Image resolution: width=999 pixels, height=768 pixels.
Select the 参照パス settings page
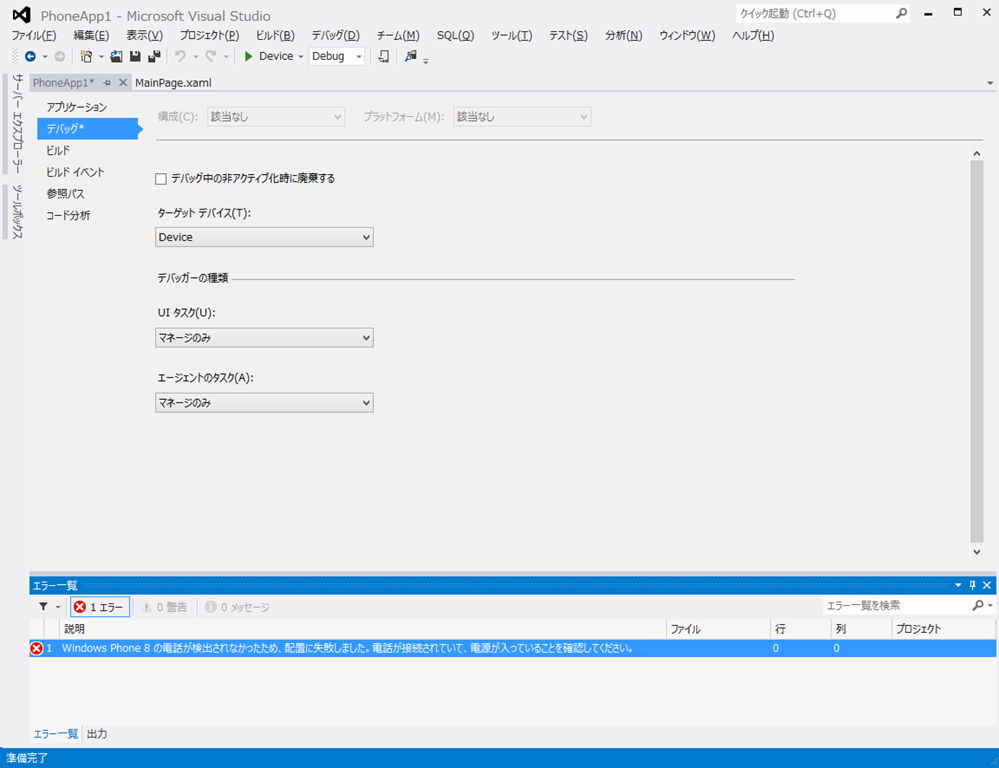pyautogui.click(x=65, y=194)
